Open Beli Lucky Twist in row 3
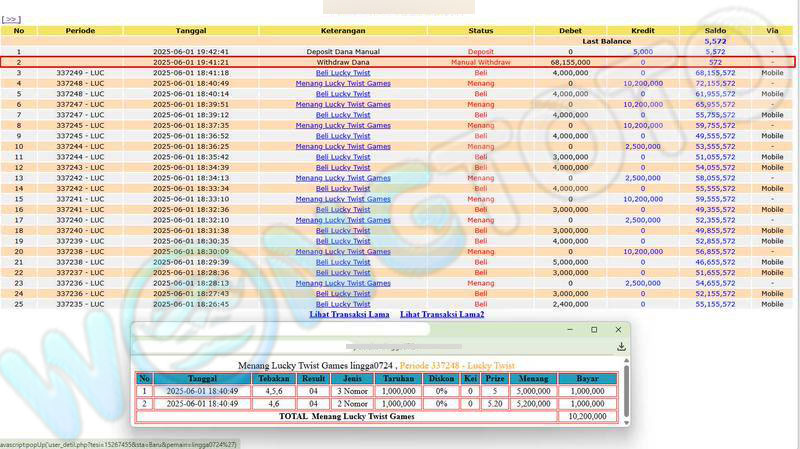This screenshot has height=449, width=800. click(343, 73)
